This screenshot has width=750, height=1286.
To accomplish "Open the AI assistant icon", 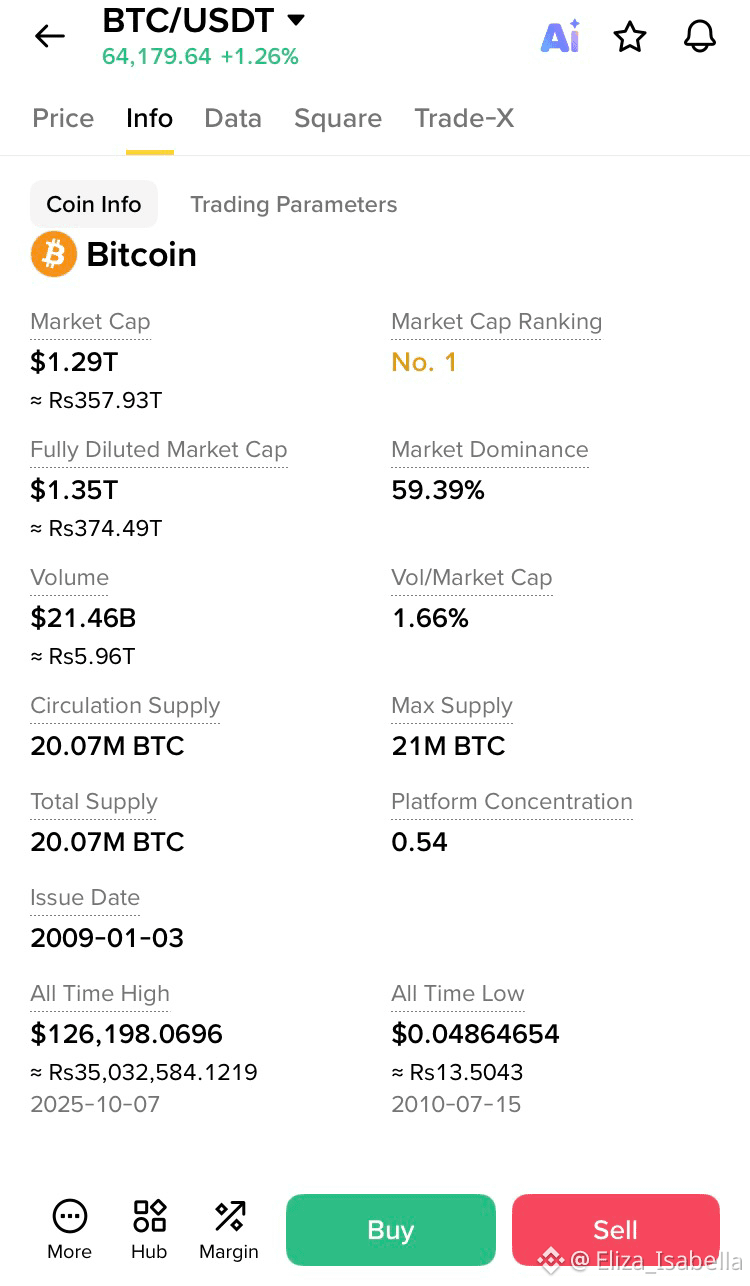I will tap(560, 36).
